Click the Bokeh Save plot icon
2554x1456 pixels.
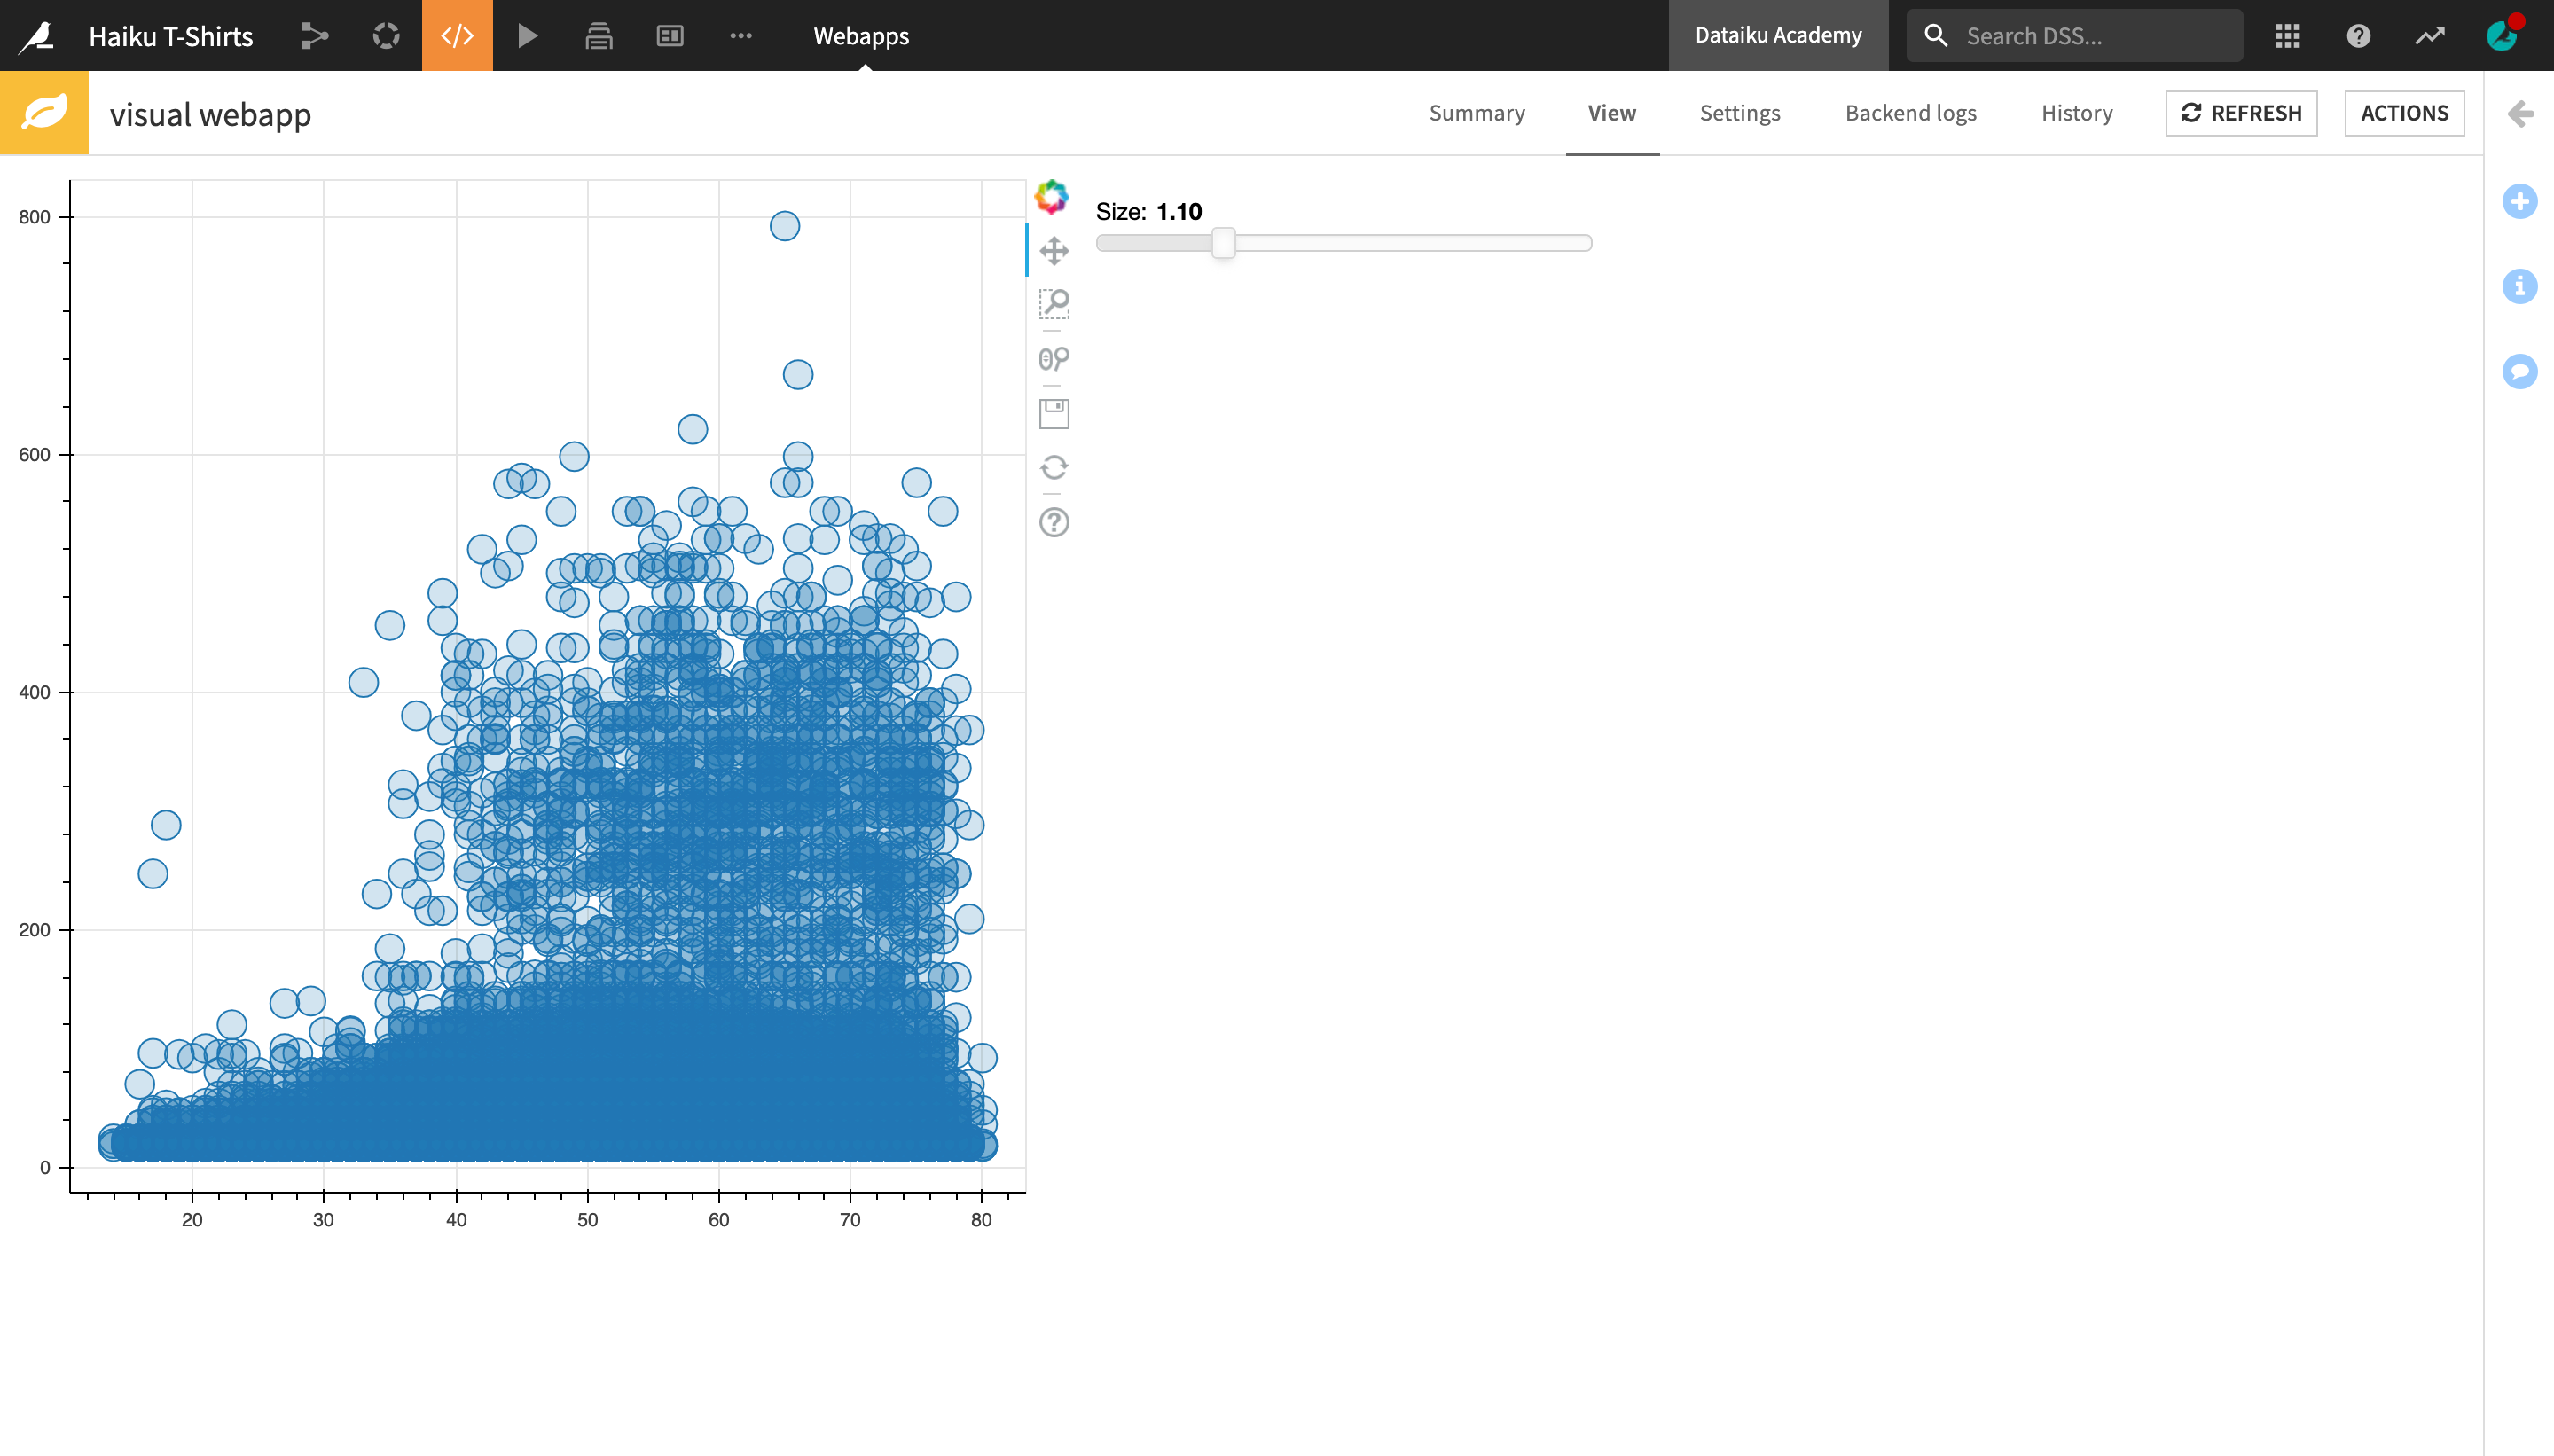(x=1054, y=413)
